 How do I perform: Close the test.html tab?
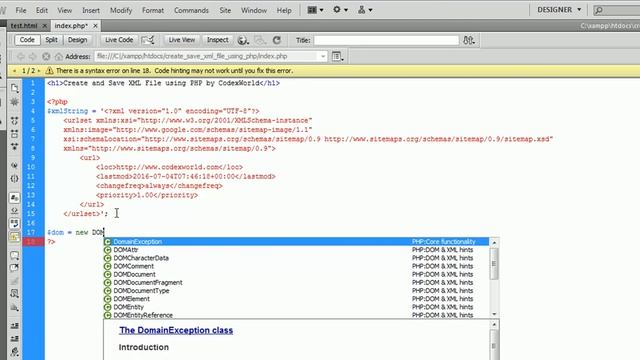pyautogui.click(x=44, y=26)
